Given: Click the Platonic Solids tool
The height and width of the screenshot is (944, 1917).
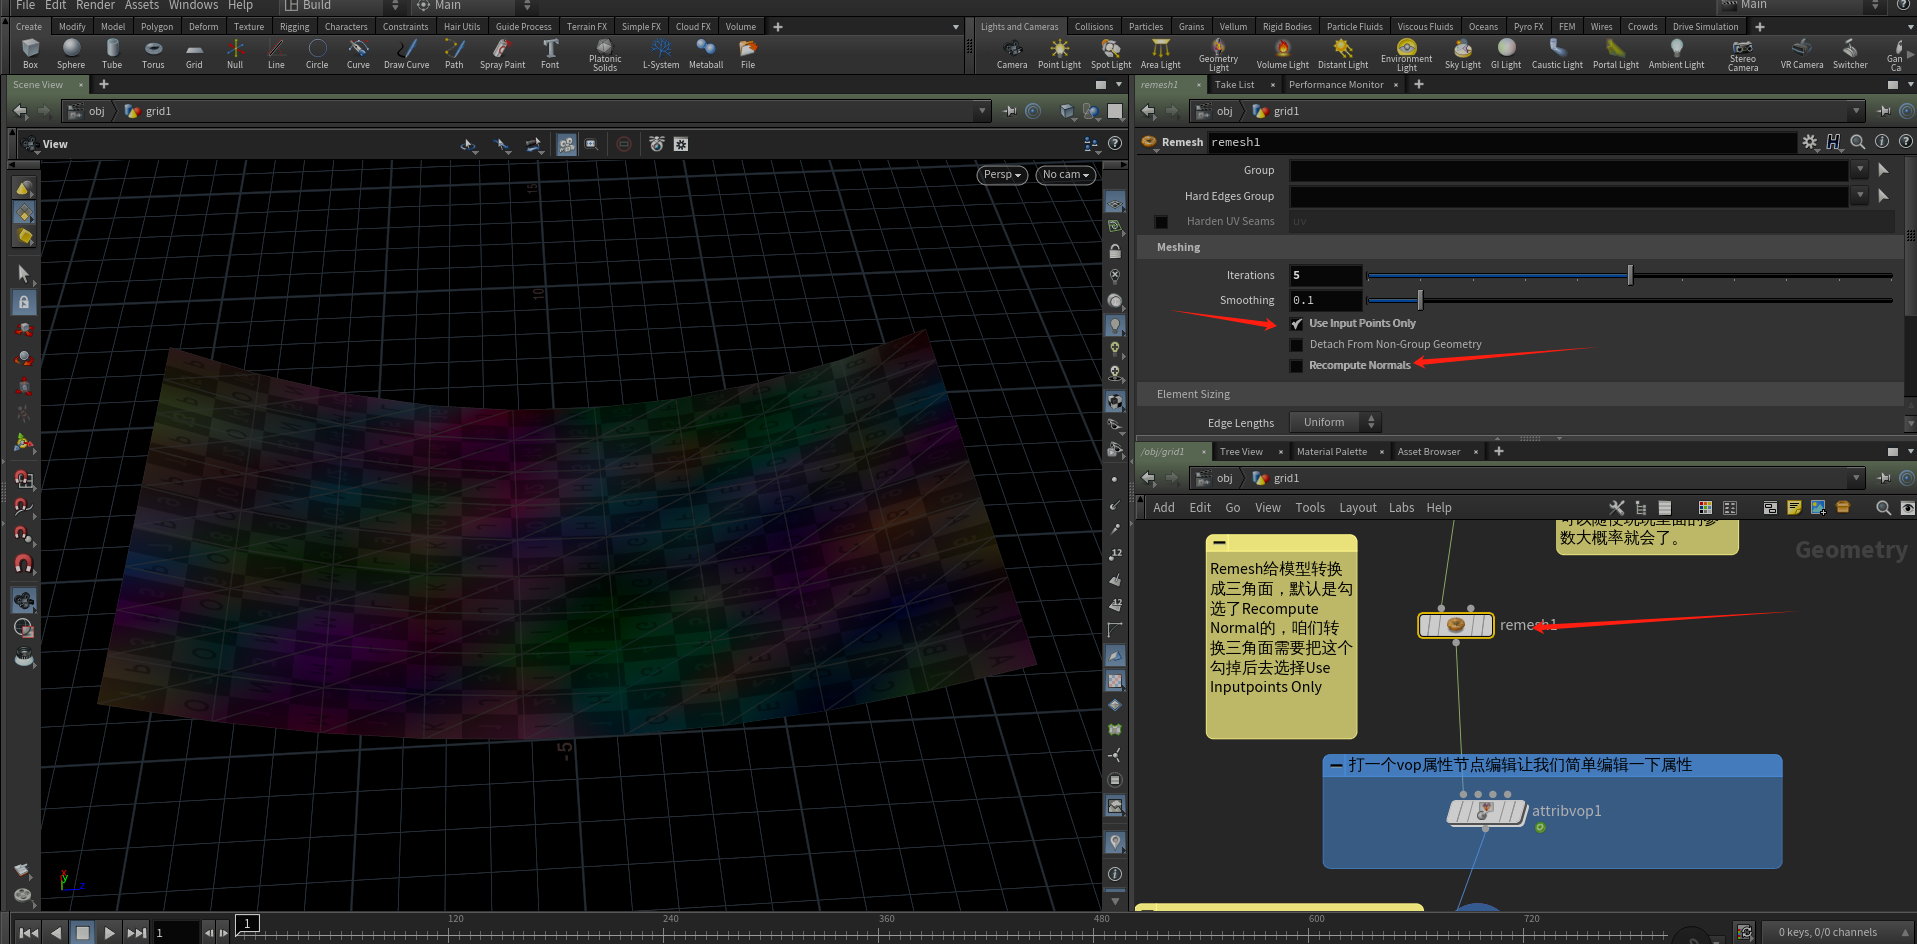Looking at the screenshot, I should tap(604, 53).
